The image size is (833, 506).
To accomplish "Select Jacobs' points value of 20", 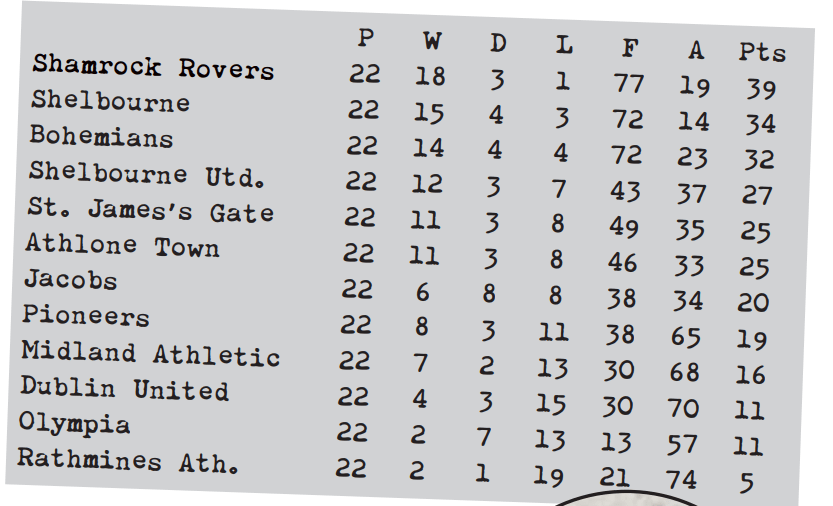I will [x=753, y=303].
